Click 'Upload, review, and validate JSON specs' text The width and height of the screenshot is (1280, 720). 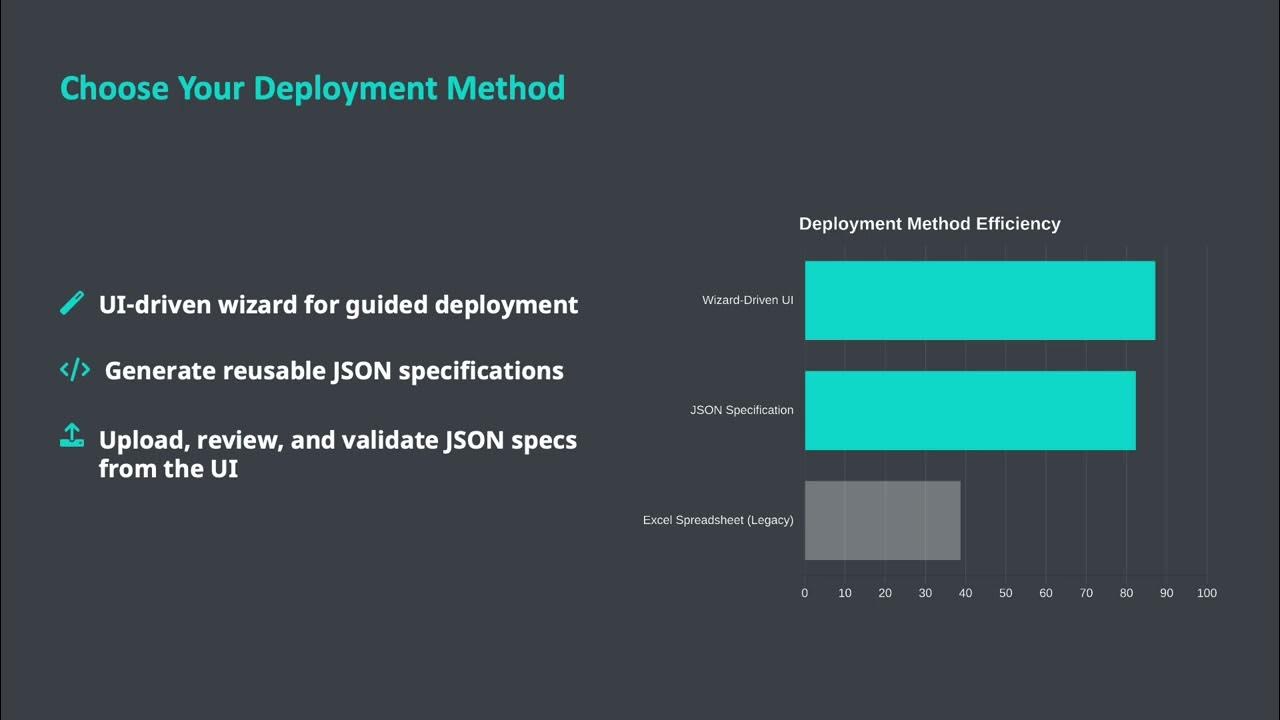pyautogui.click(x=337, y=440)
